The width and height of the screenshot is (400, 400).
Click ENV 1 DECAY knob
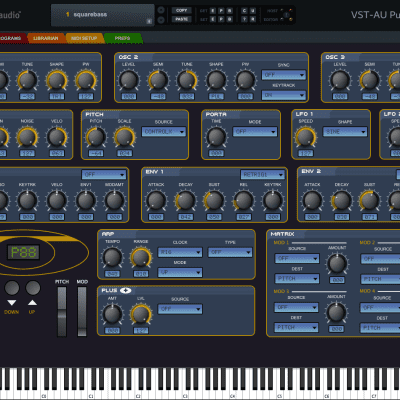click(x=185, y=200)
